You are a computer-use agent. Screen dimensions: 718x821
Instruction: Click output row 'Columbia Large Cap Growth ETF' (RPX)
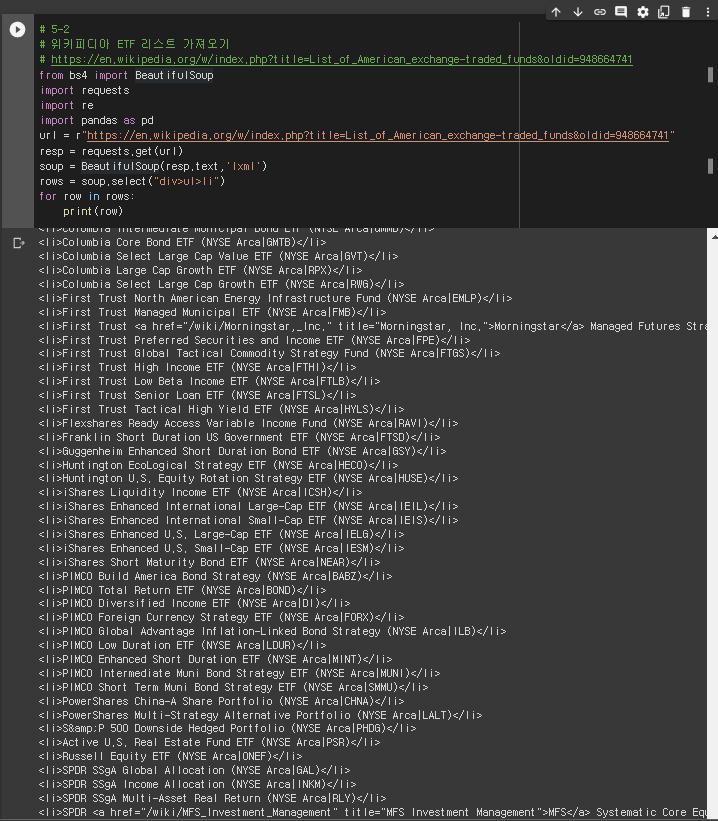200,270
